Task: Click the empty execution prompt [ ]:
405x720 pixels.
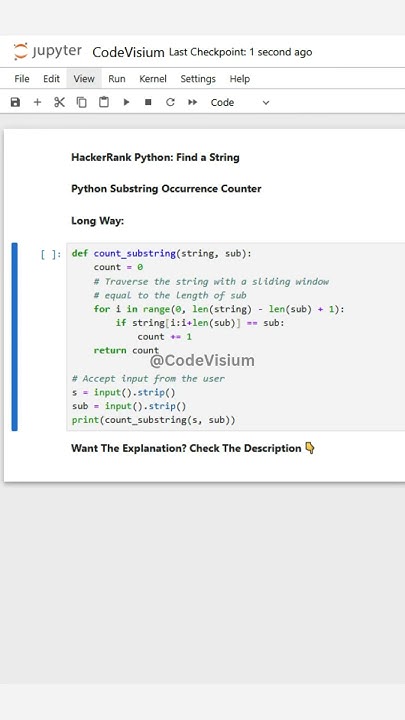Action: (x=51, y=254)
